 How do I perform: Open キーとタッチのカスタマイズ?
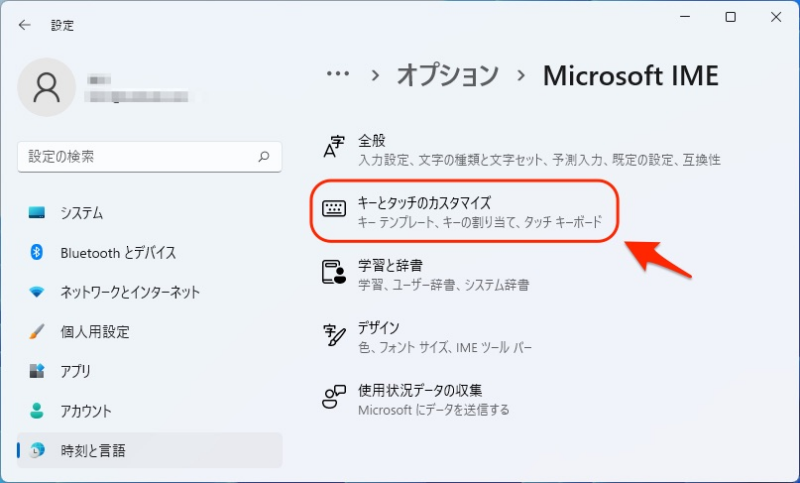pyautogui.click(x=464, y=211)
